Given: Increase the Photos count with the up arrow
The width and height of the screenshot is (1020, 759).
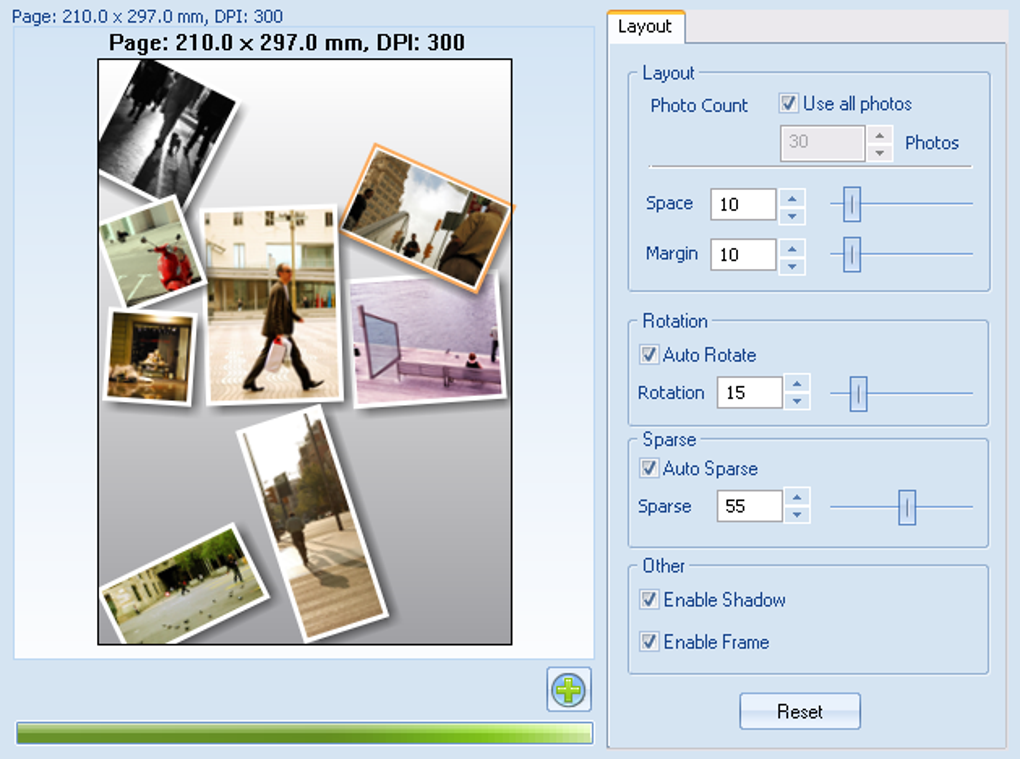Looking at the screenshot, I should point(878,135).
